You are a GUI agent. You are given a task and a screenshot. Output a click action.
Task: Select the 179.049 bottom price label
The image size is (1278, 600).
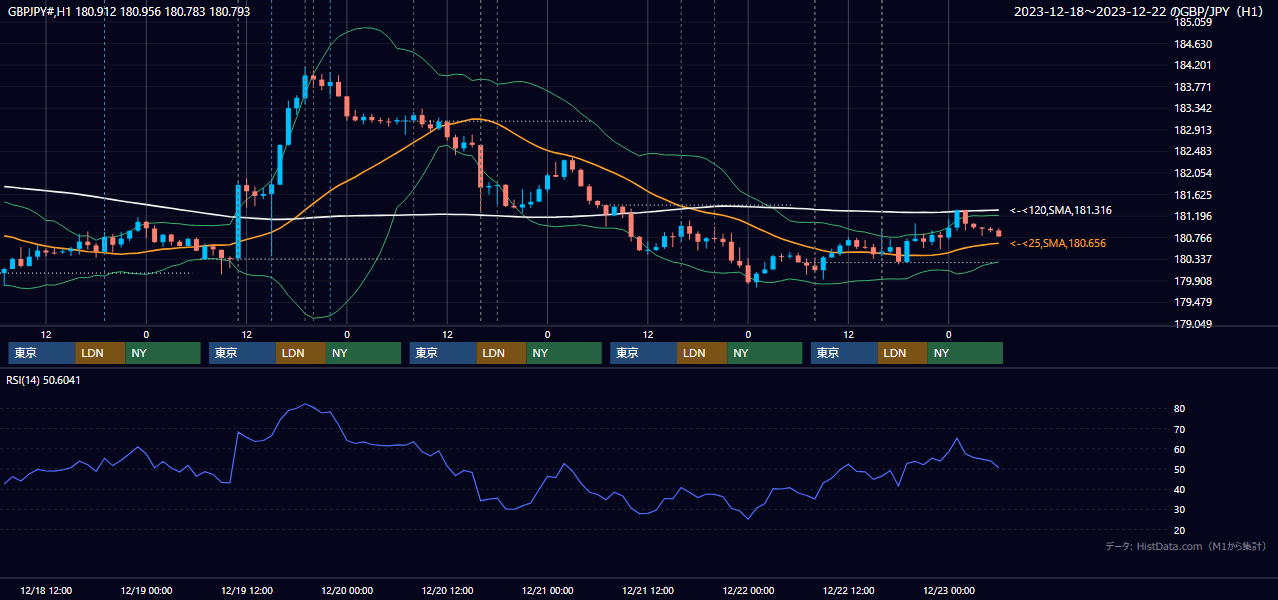[1193, 324]
